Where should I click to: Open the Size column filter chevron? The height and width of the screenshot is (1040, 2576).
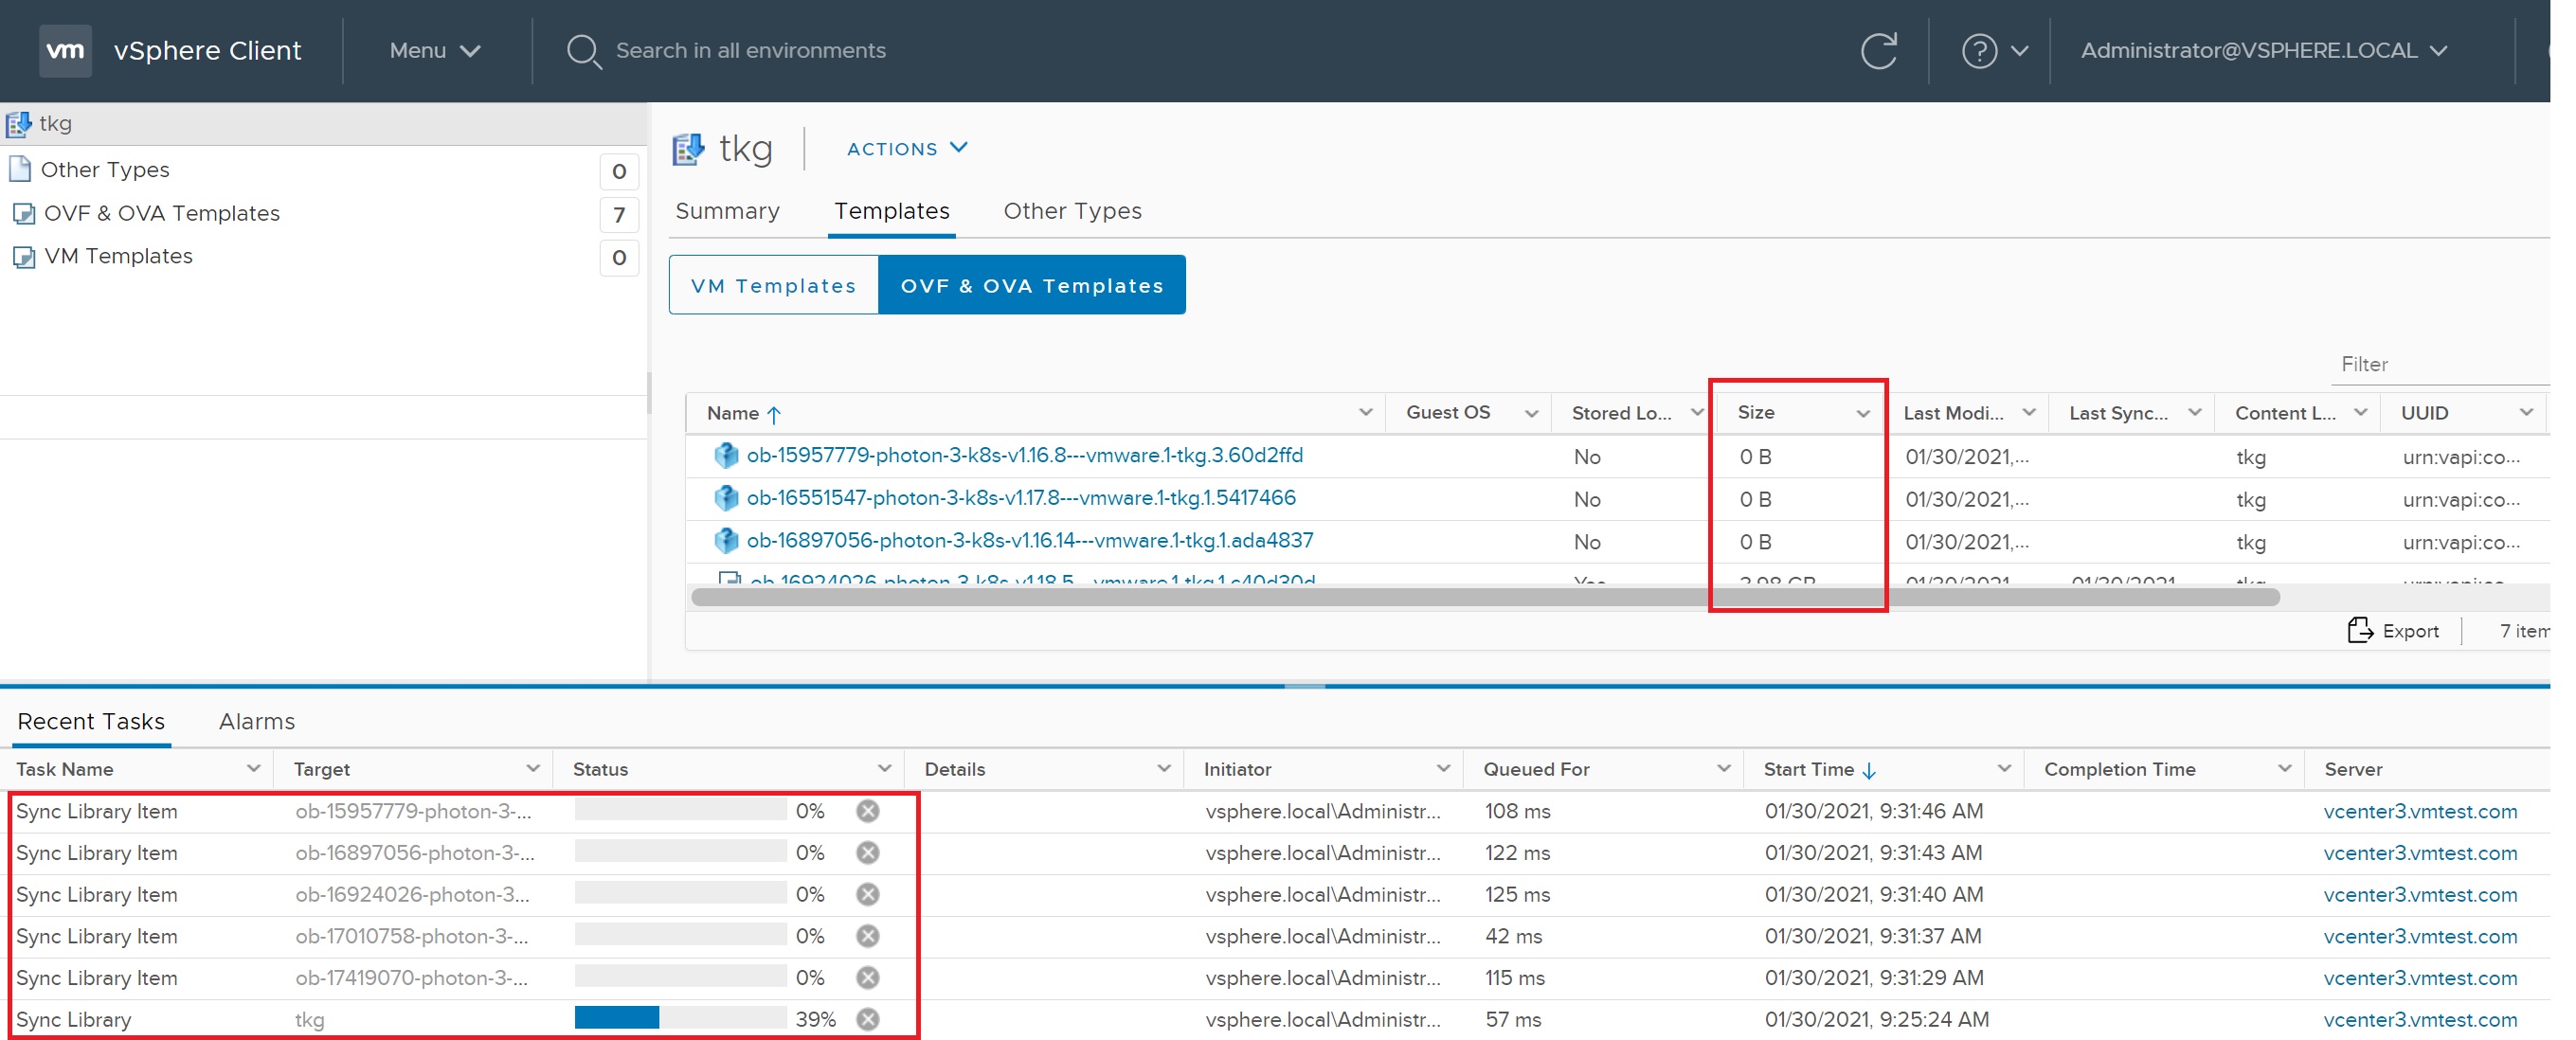tap(1862, 413)
